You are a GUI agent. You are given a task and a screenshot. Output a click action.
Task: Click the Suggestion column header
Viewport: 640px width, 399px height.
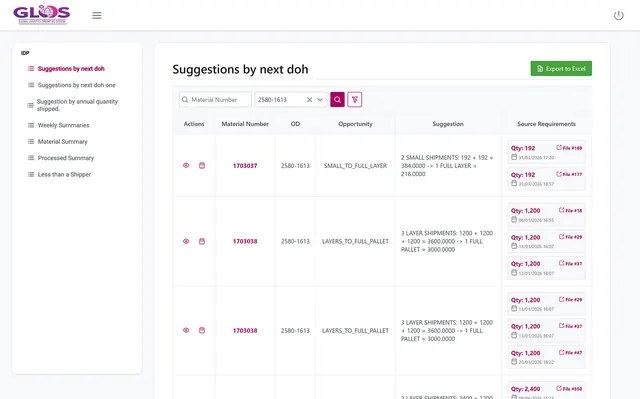tap(448, 124)
